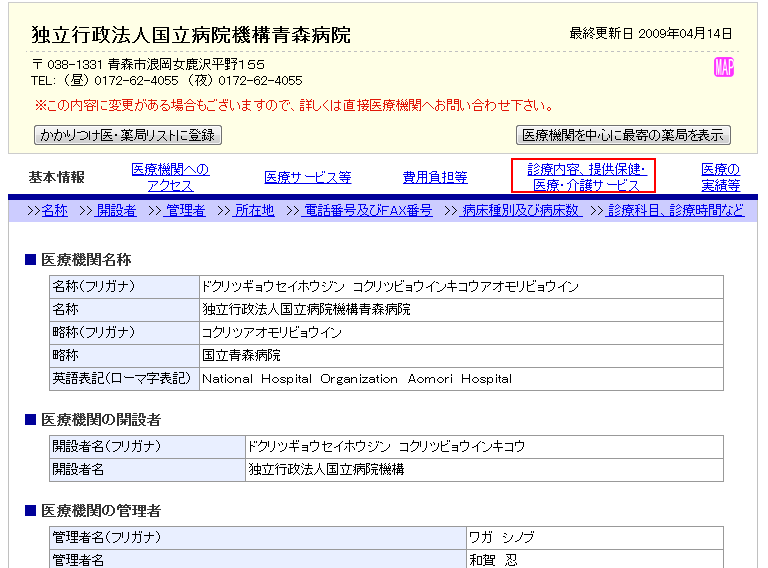Click 名称(フリガナ) label cell
The image size is (768, 568).
pyautogui.click(x=124, y=286)
